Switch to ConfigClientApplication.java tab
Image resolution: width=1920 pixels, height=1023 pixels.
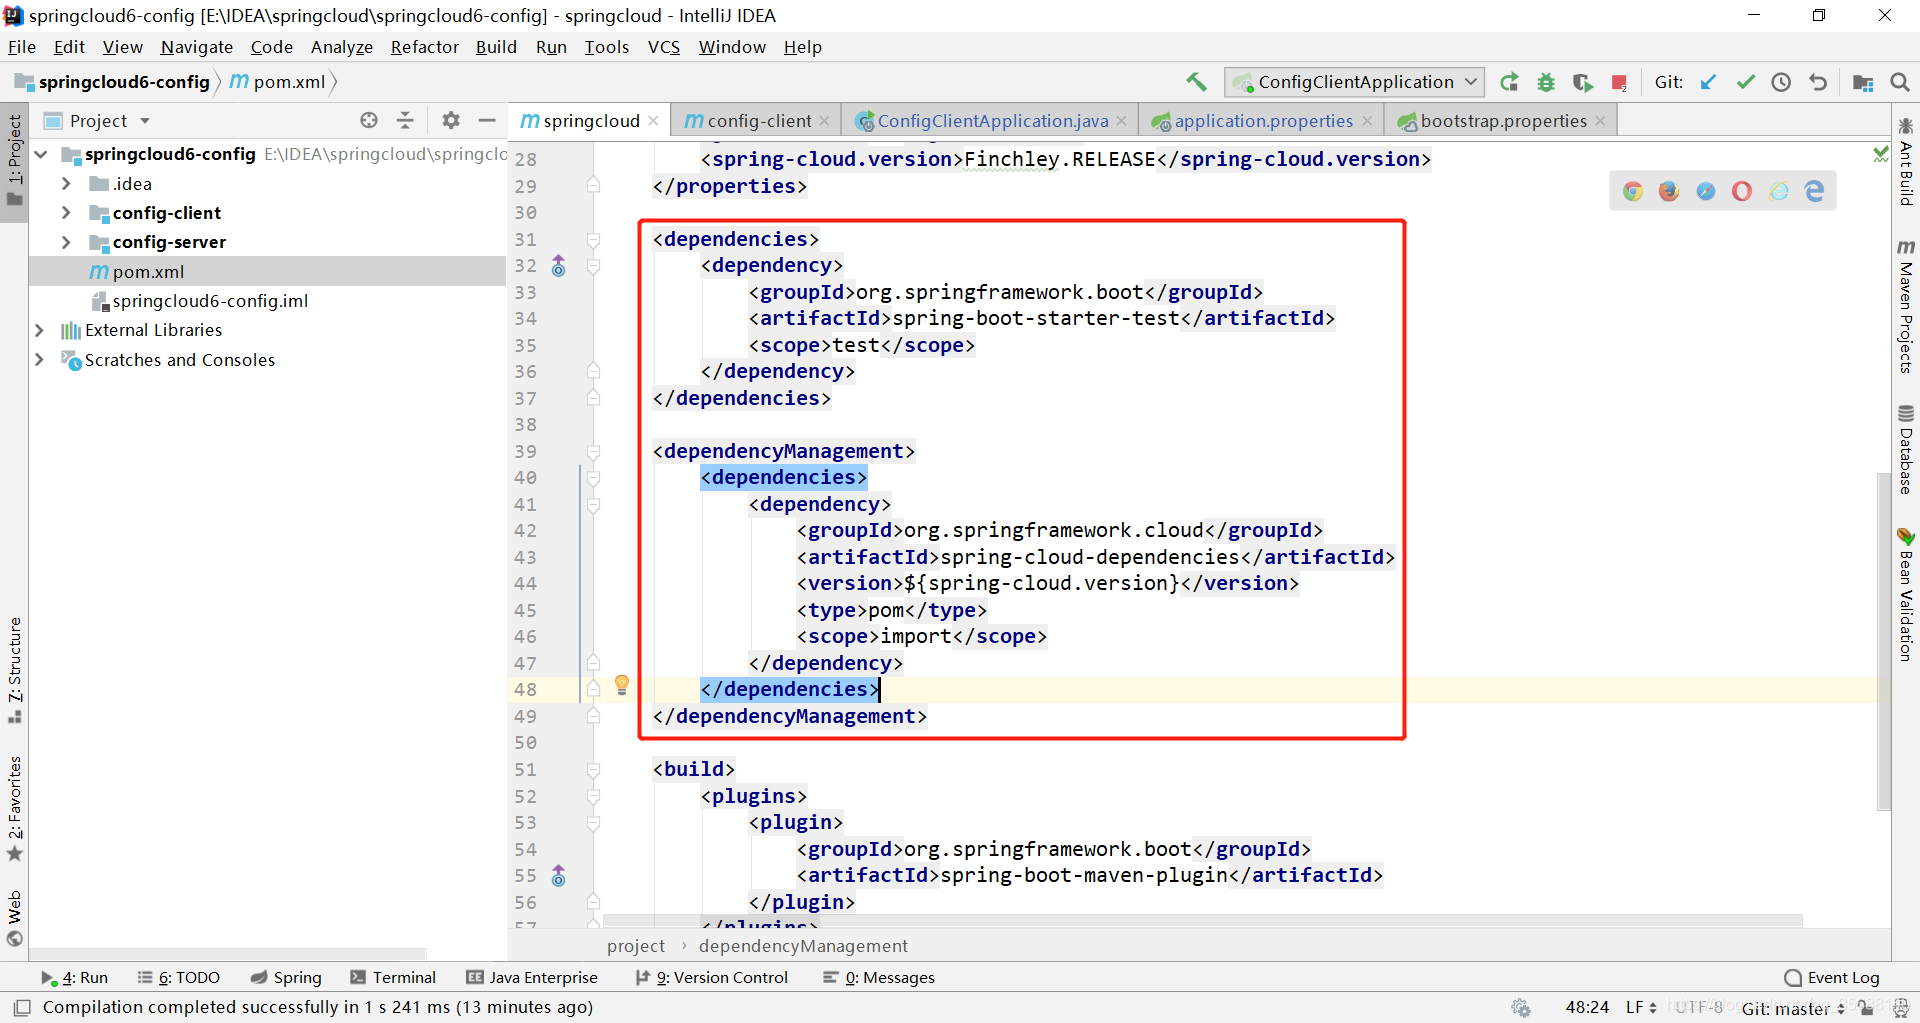pos(992,120)
